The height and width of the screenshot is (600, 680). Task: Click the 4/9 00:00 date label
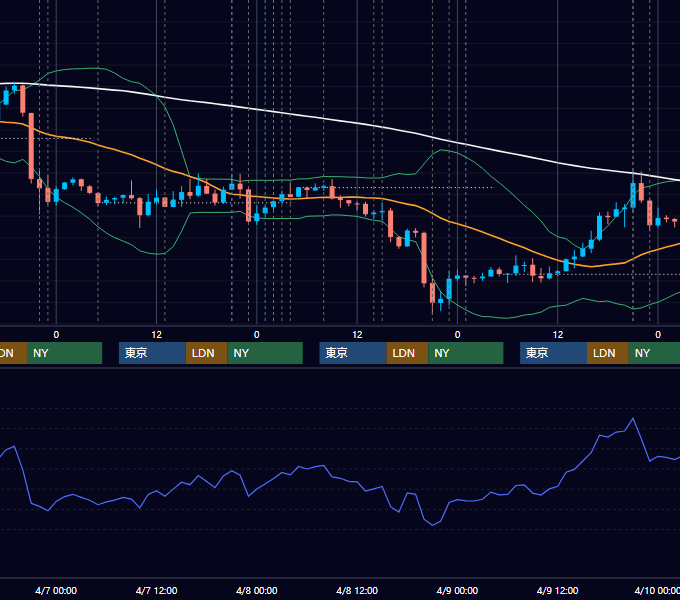[457, 590]
